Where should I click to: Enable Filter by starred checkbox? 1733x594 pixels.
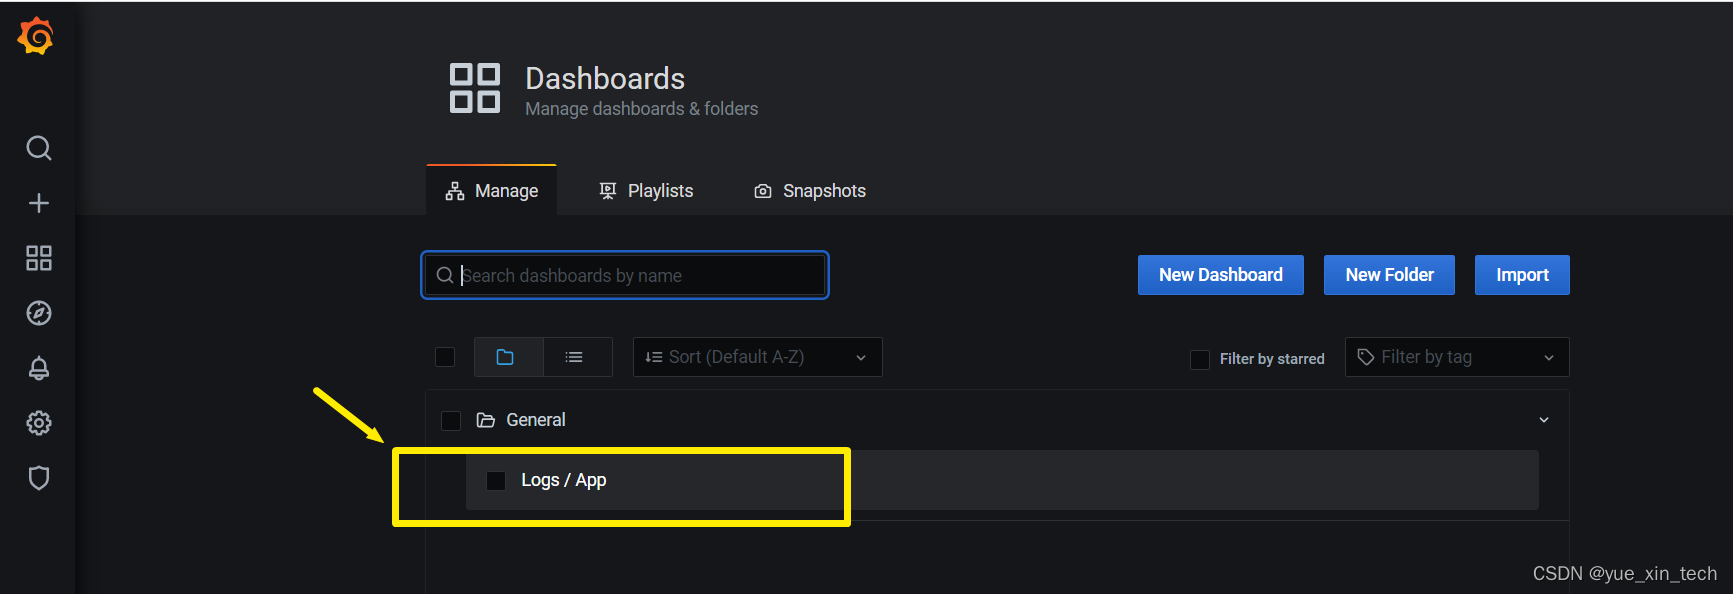1200,359
